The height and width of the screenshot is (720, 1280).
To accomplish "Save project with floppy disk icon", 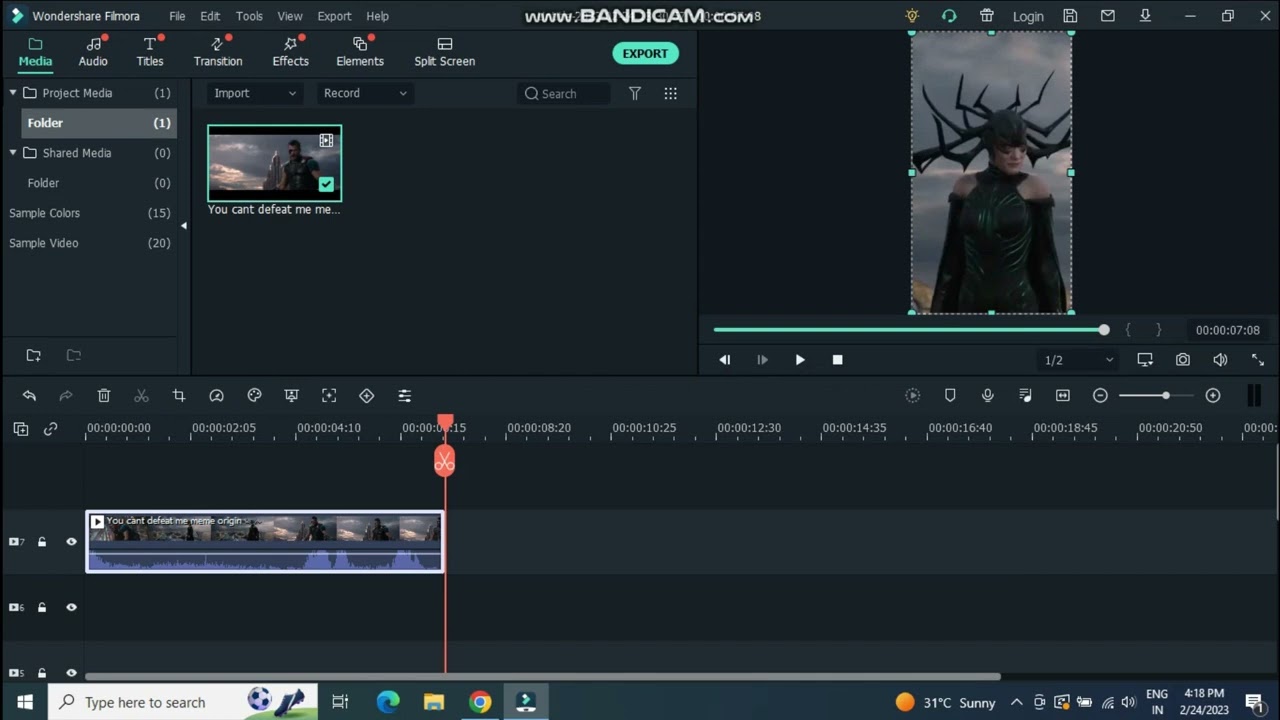I will click(x=1070, y=16).
